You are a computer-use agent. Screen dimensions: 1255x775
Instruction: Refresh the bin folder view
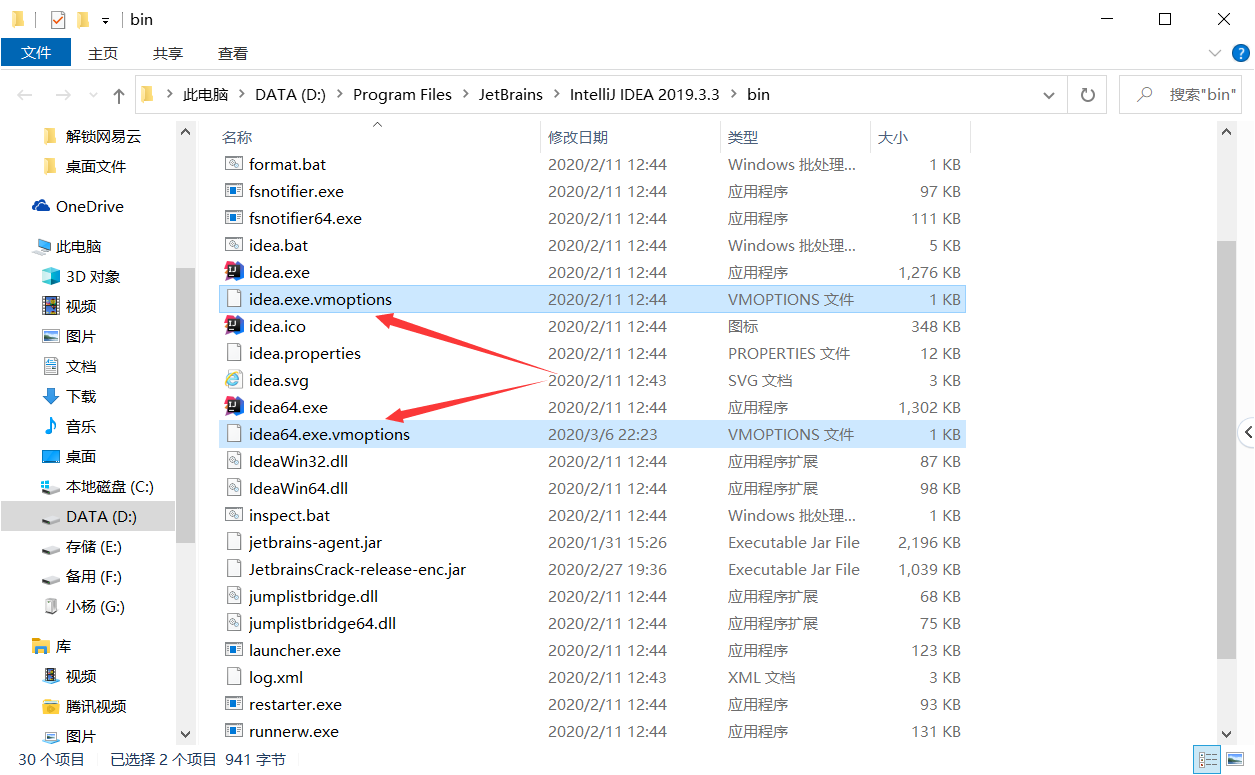(x=1087, y=95)
